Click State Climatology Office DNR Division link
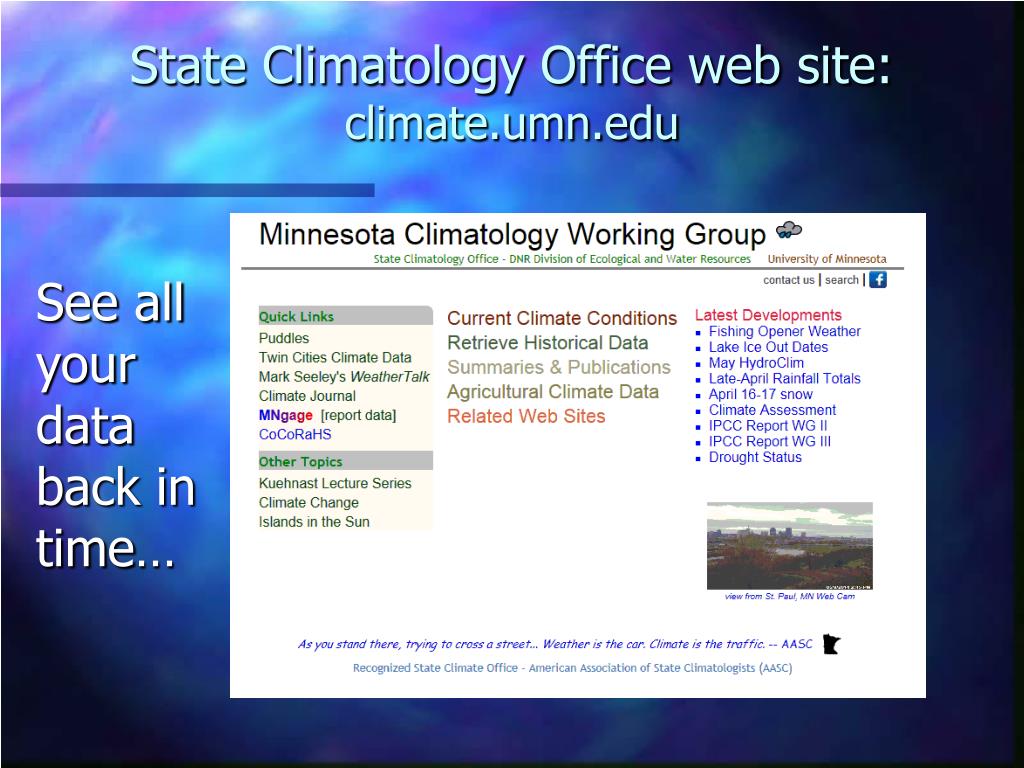Screen dimensions: 1024x768 pyautogui.click(x=562, y=259)
